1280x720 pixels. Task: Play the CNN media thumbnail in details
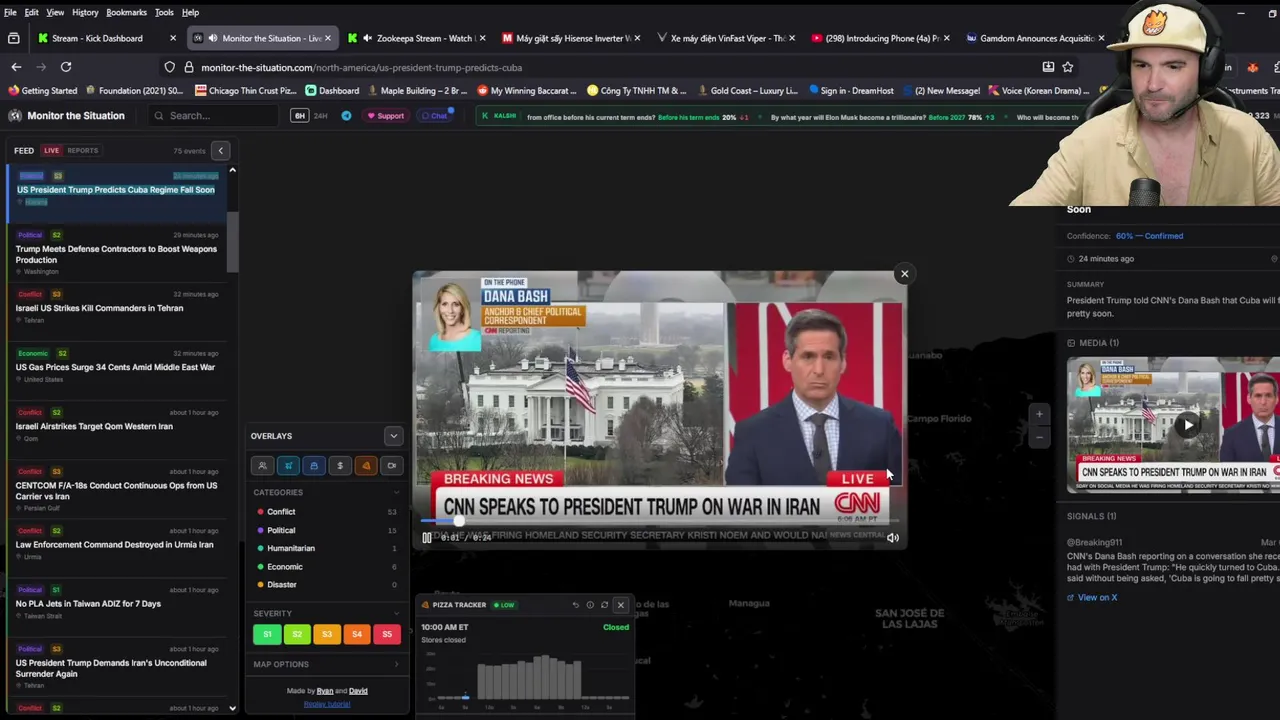pos(1187,425)
